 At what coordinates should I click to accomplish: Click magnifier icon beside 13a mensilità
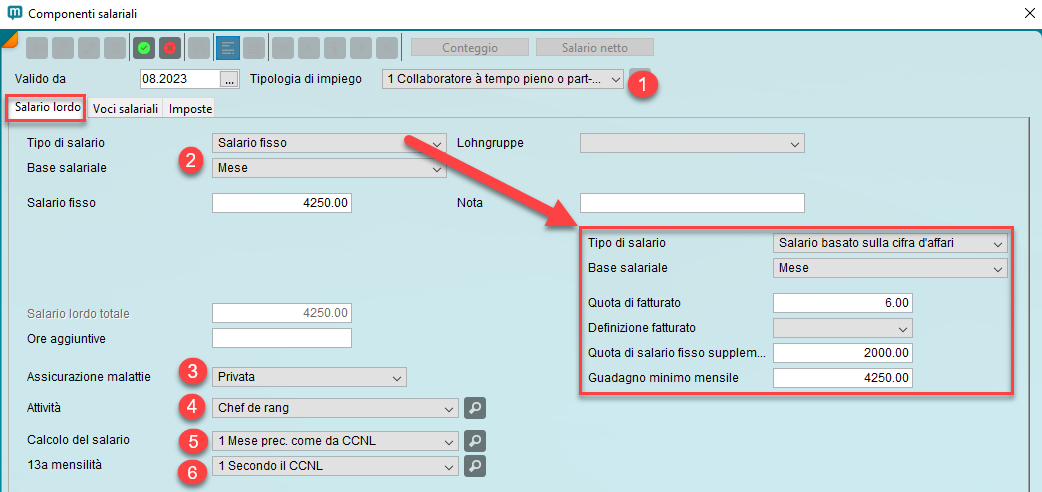(x=475, y=465)
